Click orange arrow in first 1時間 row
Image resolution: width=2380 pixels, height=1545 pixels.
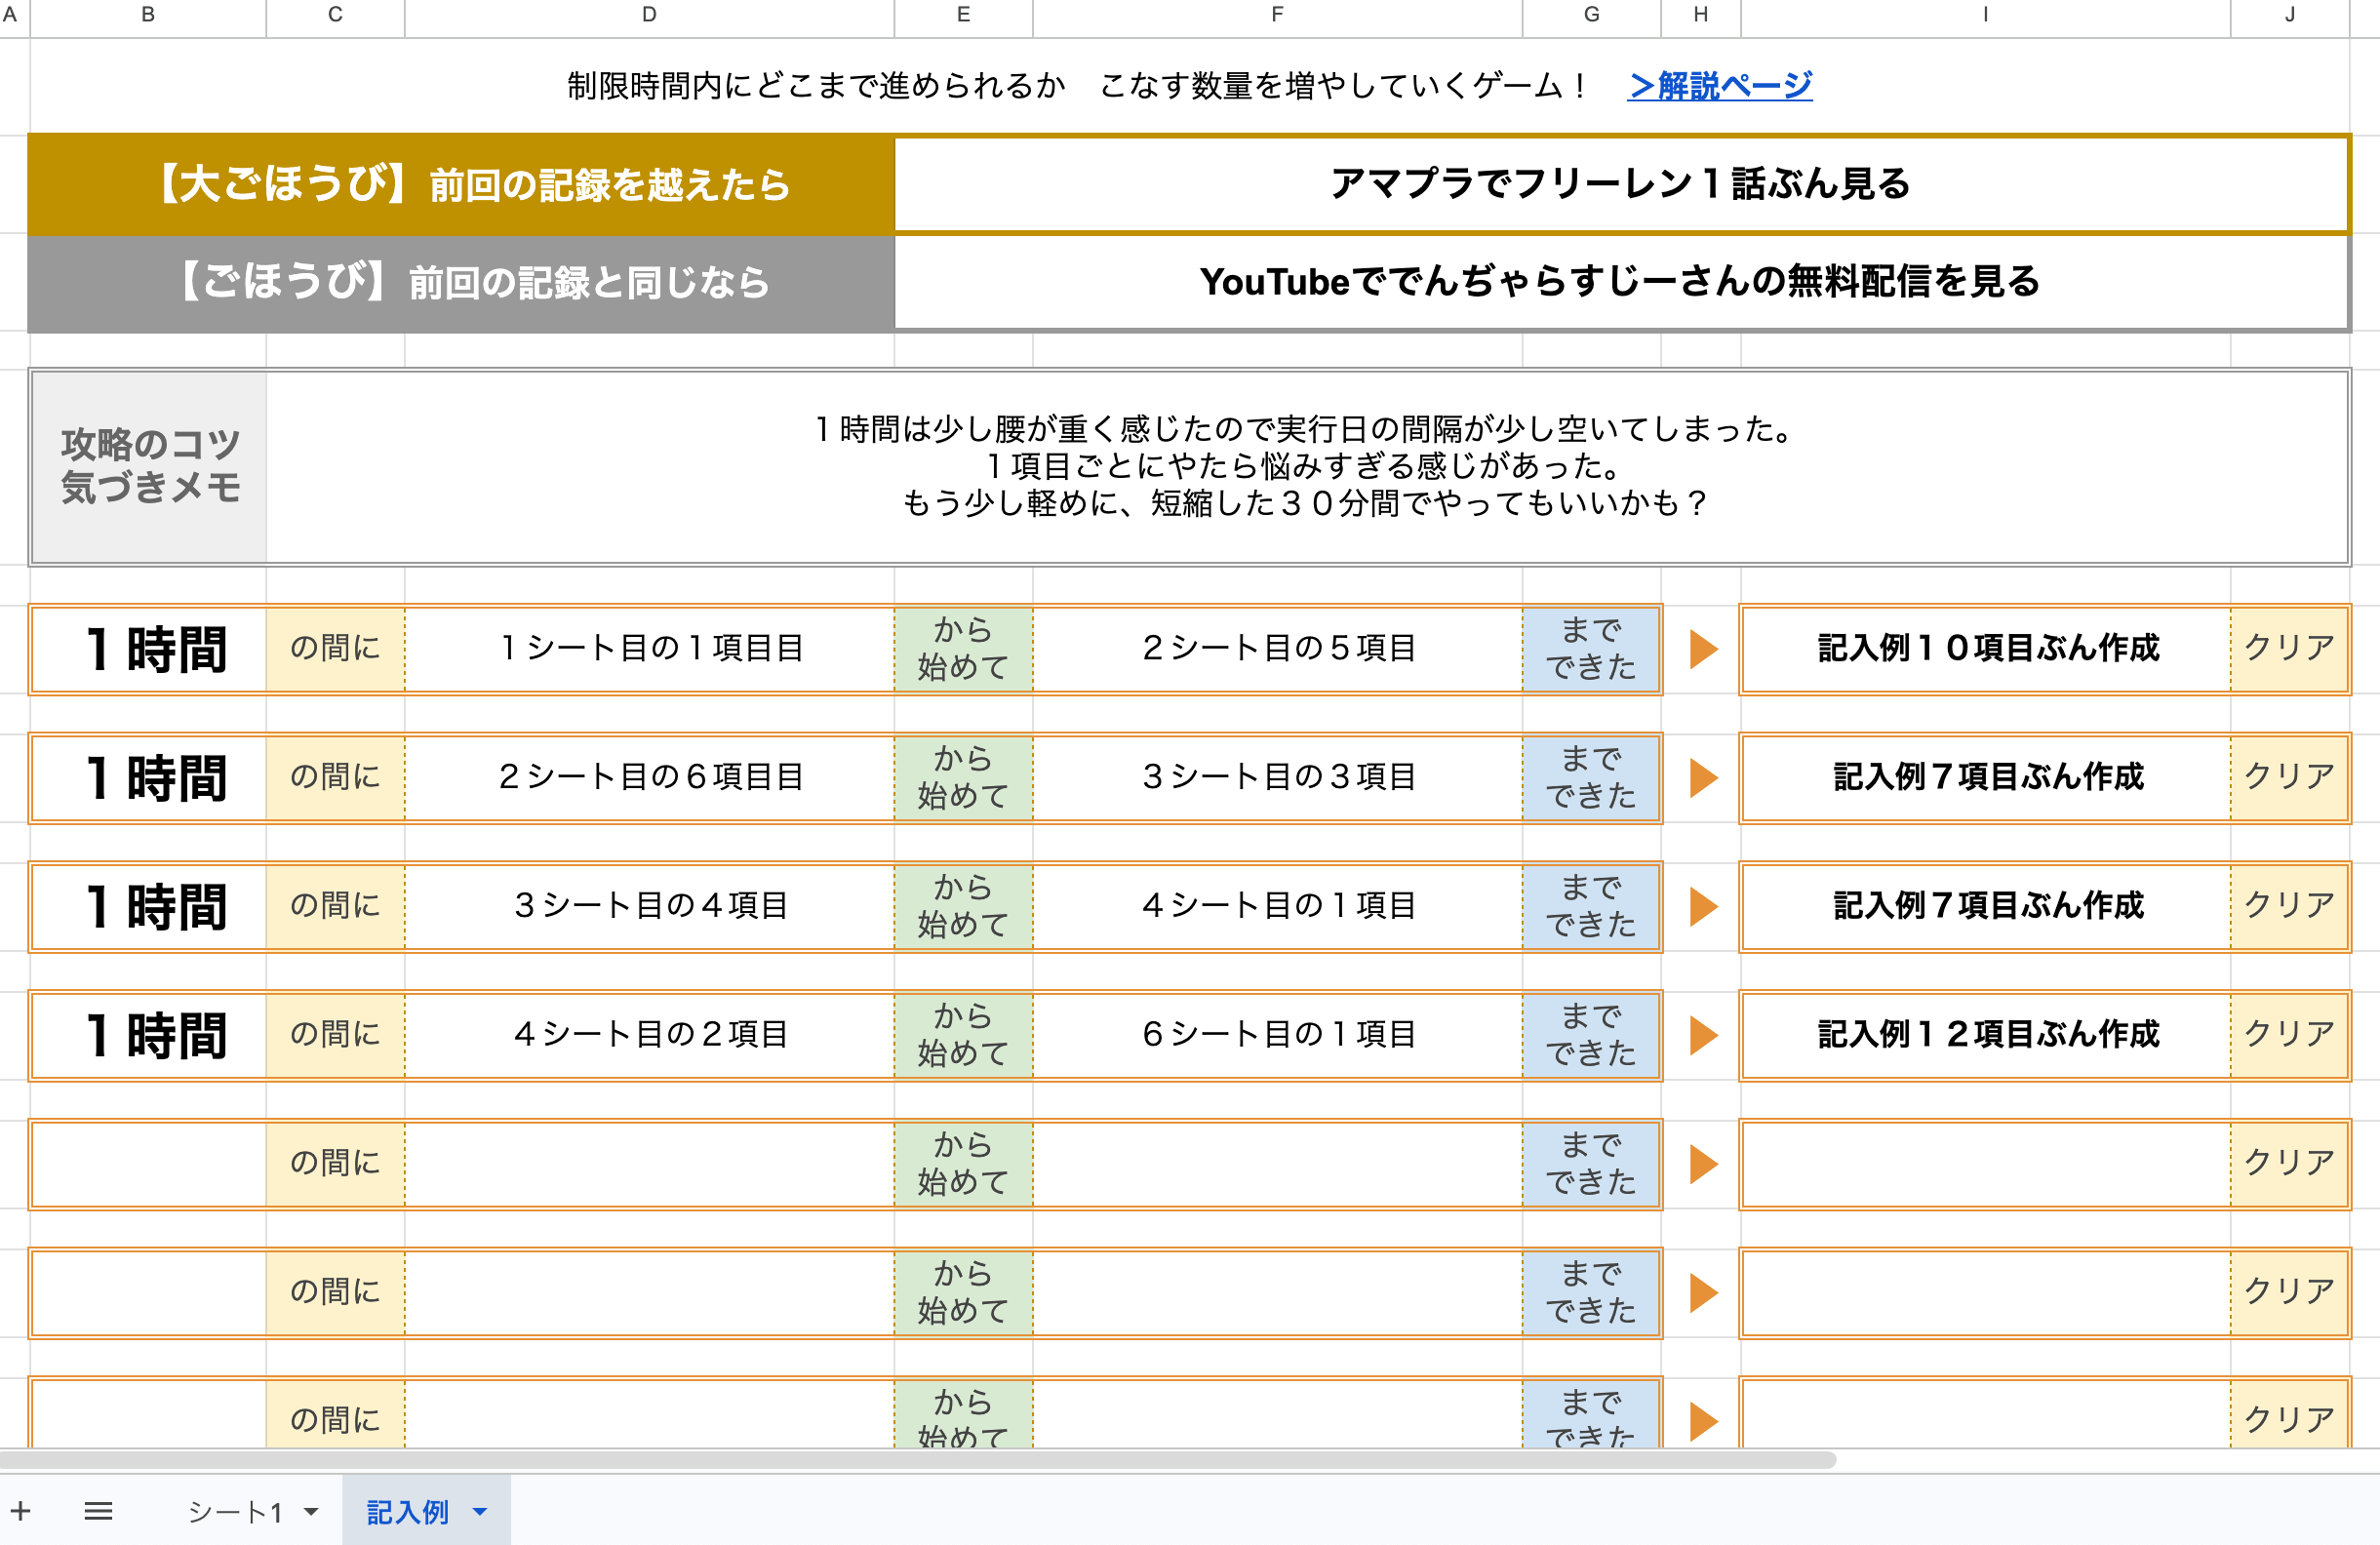pos(1704,649)
